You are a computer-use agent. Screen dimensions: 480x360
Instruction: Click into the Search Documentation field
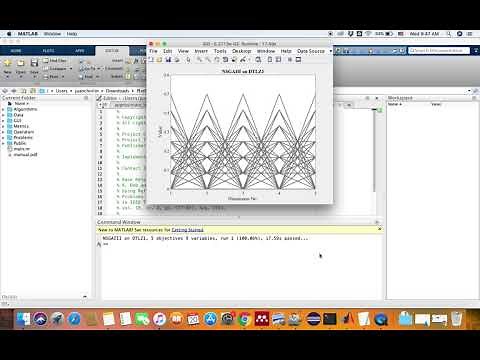(x=439, y=51)
